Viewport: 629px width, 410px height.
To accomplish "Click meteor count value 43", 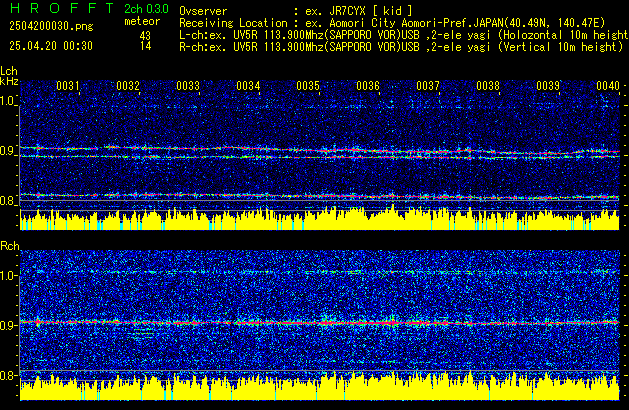I will (x=145, y=36).
